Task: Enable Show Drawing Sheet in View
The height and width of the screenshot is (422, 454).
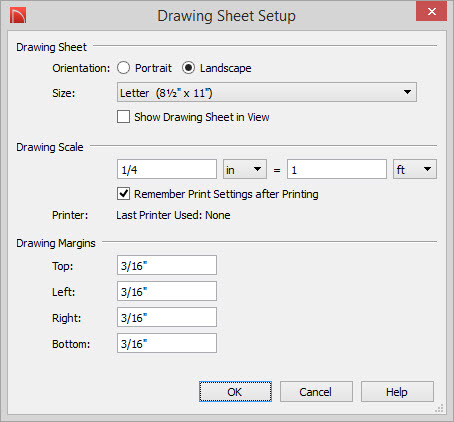Action: 123,117
